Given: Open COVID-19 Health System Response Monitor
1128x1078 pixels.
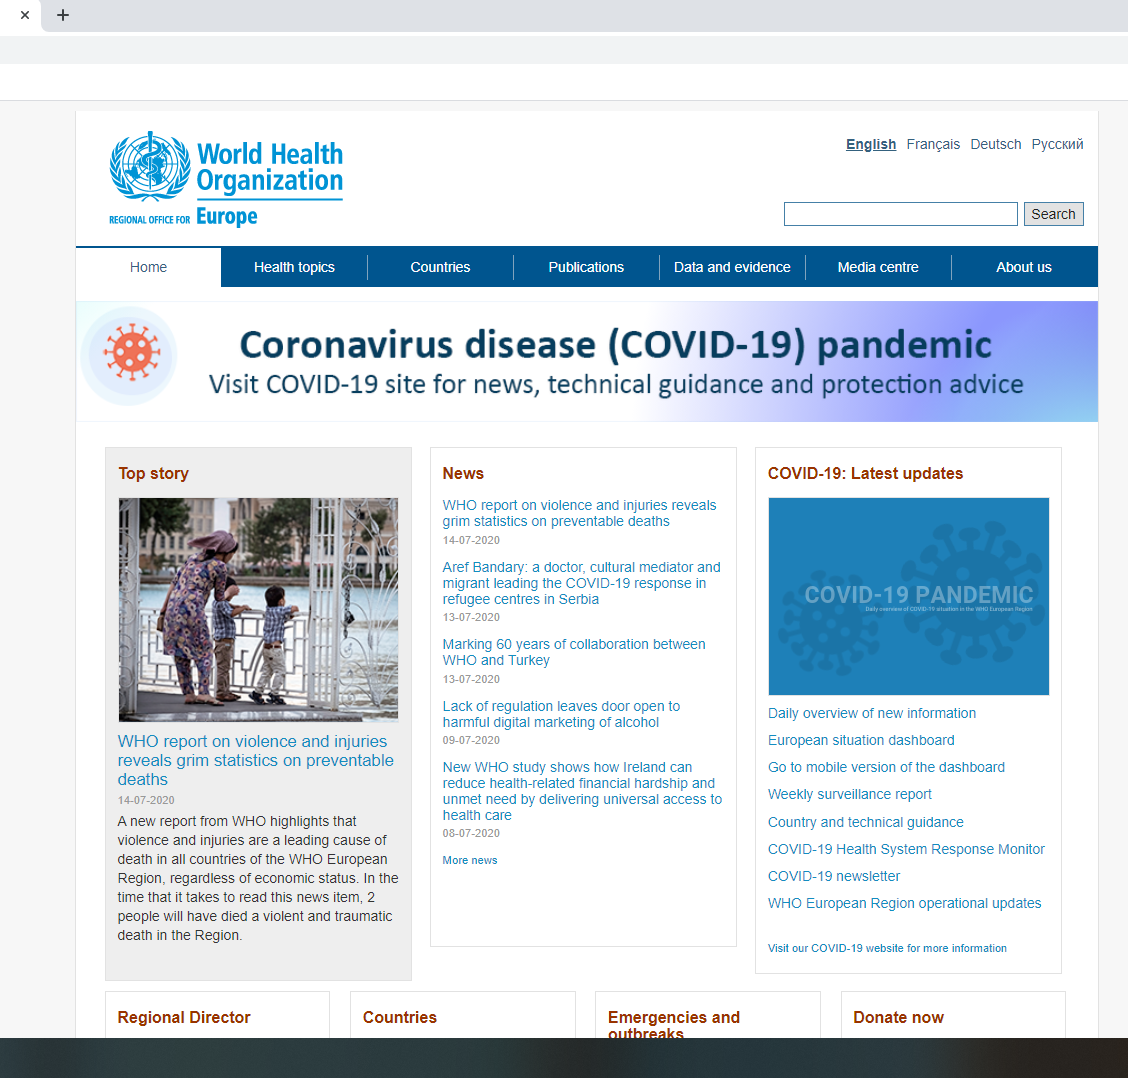Looking at the screenshot, I should [906, 849].
